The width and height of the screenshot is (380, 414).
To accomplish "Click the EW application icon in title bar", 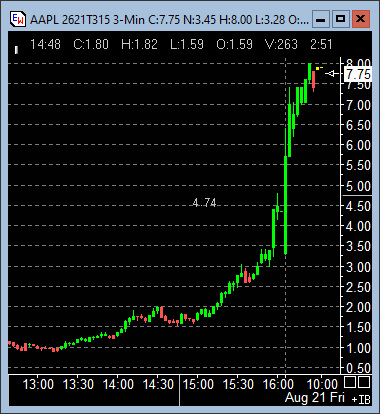I will click(x=17, y=19).
